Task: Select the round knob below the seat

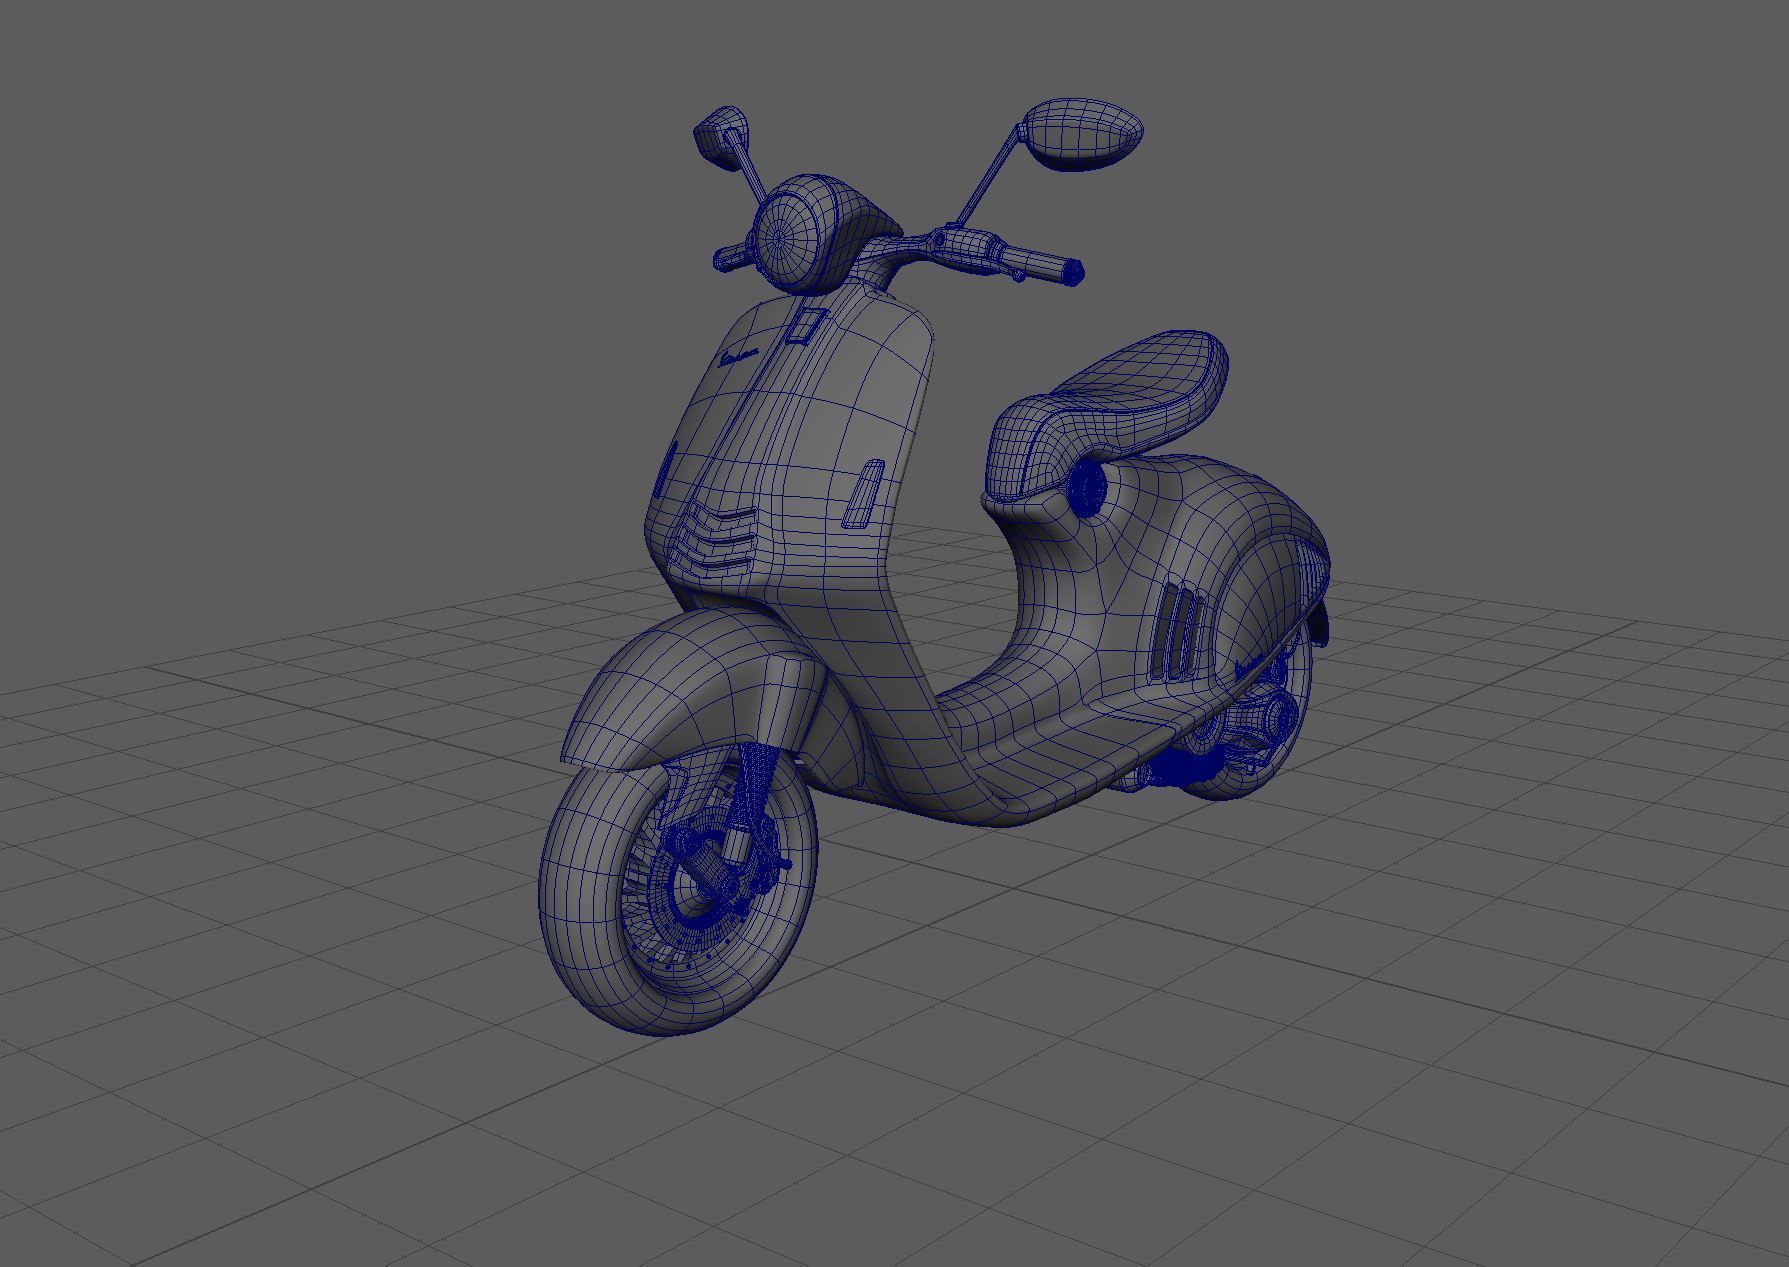Action: 1087,489
